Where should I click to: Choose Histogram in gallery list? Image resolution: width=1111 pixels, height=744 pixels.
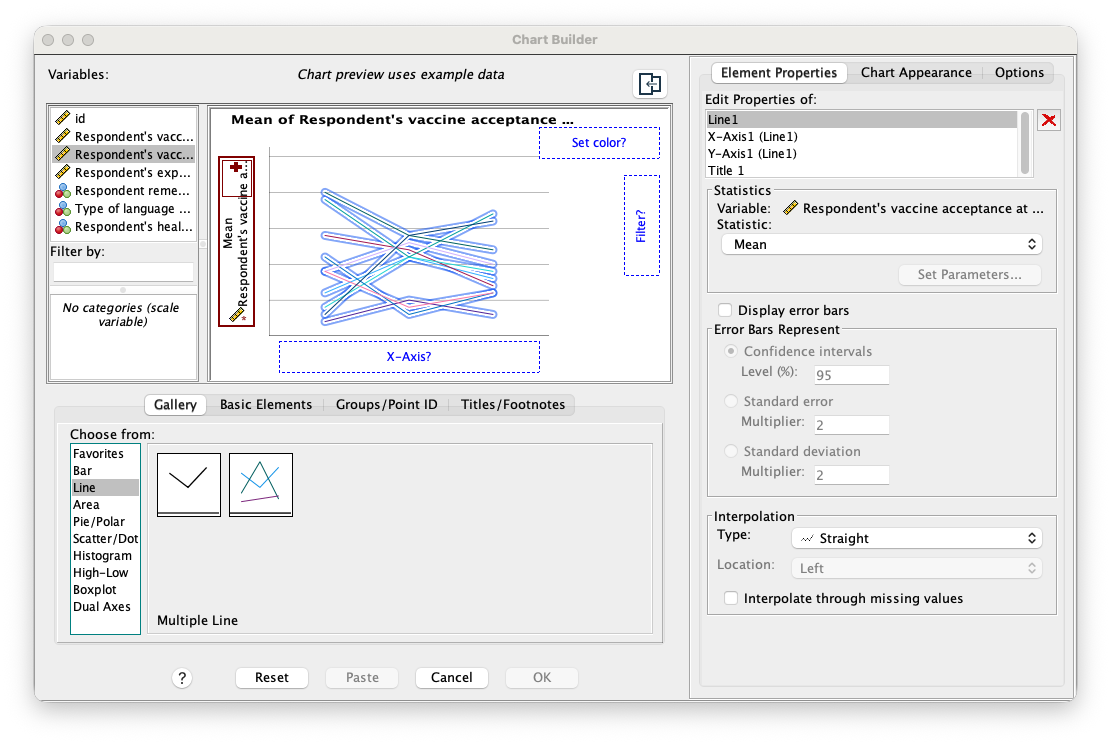[x=105, y=556]
